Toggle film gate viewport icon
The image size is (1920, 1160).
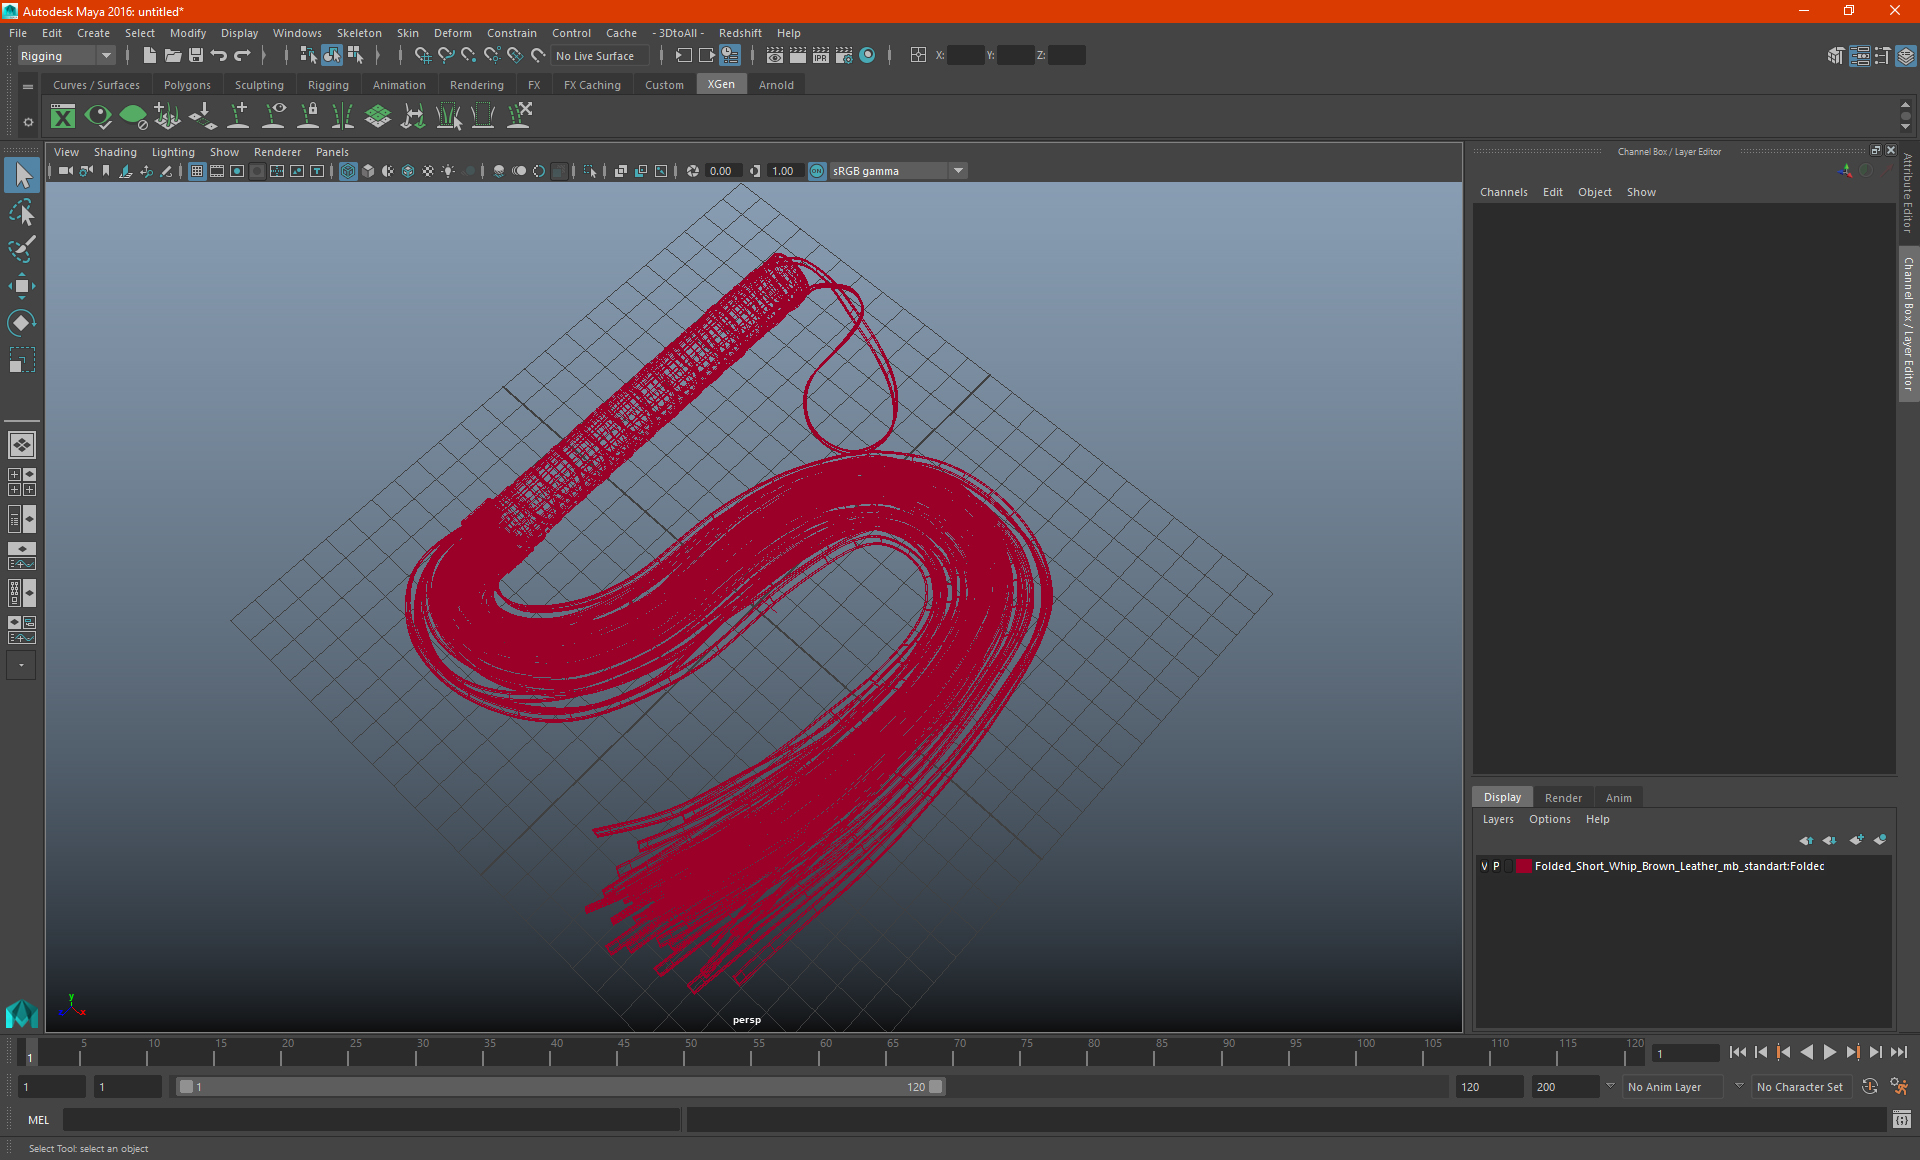[217, 171]
